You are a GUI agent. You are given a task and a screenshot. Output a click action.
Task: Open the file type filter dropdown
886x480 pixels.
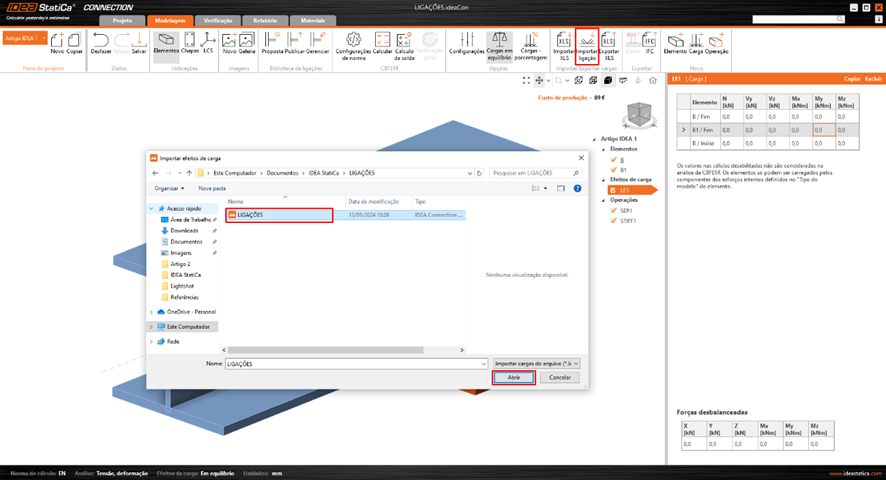[536, 363]
